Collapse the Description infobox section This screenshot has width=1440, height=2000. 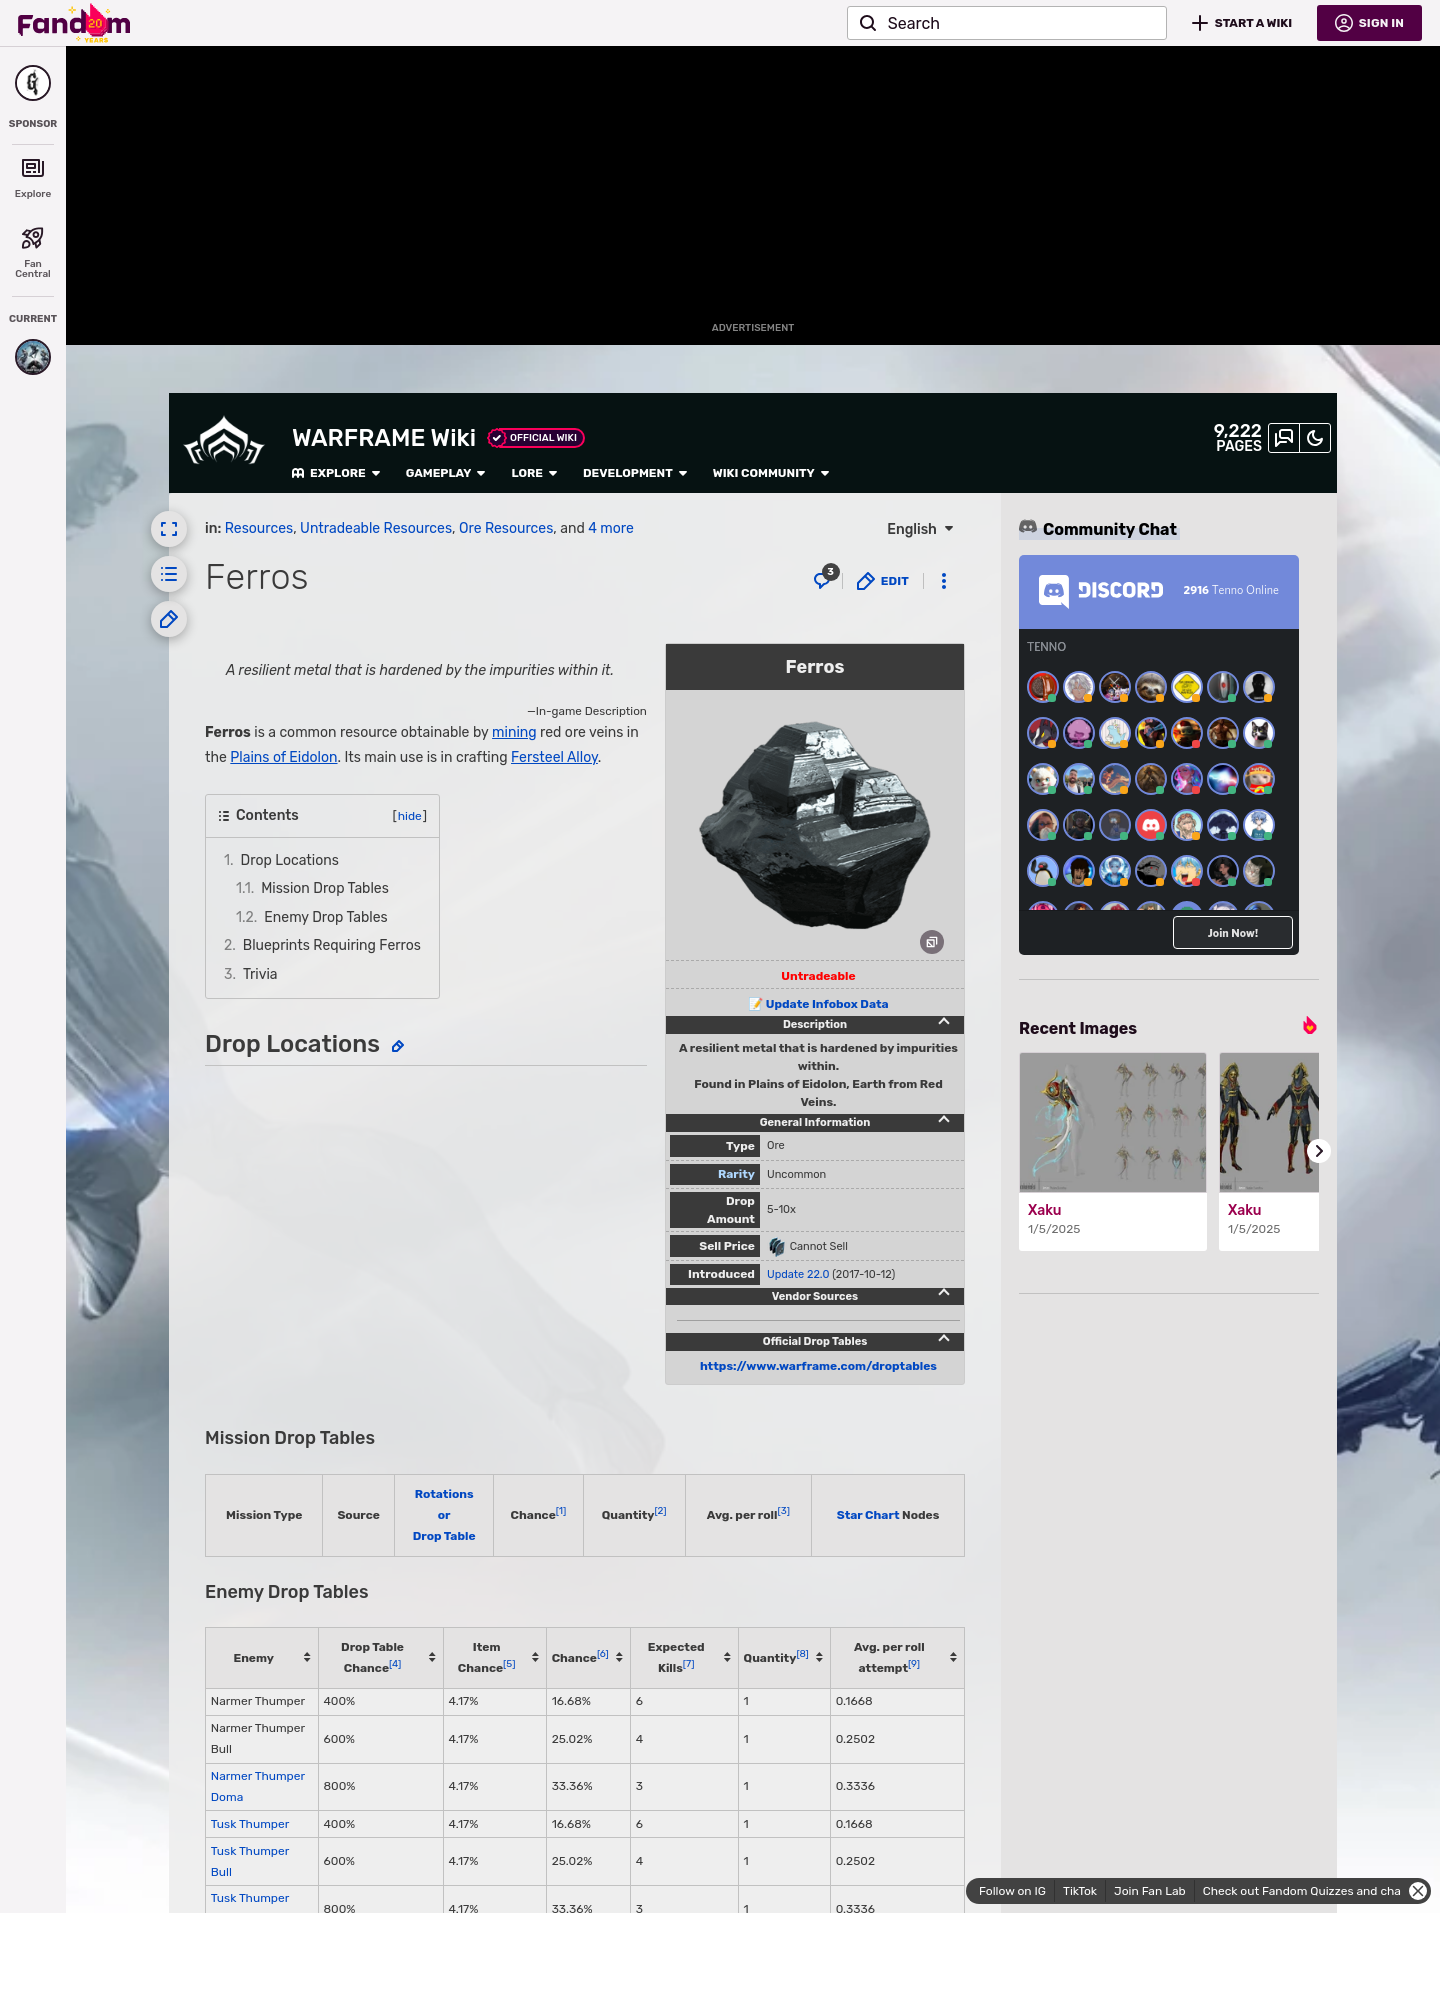point(944,1022)
